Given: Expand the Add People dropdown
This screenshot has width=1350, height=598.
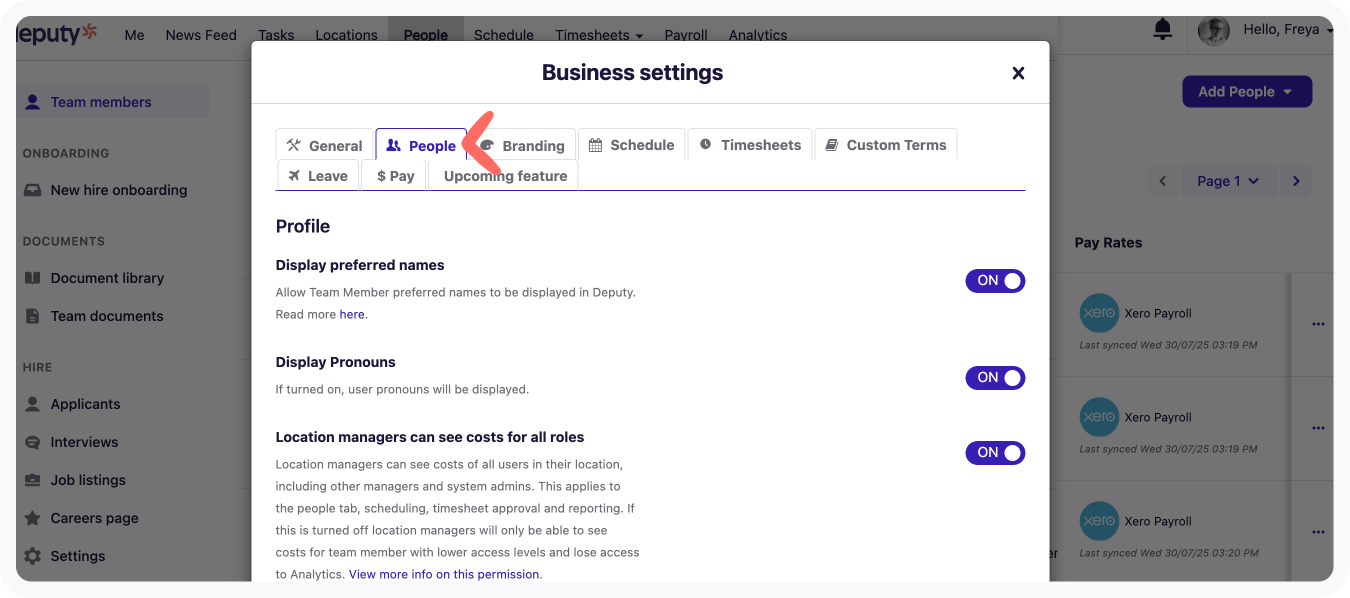Looking at the screenshot, I should (1246, 92).
